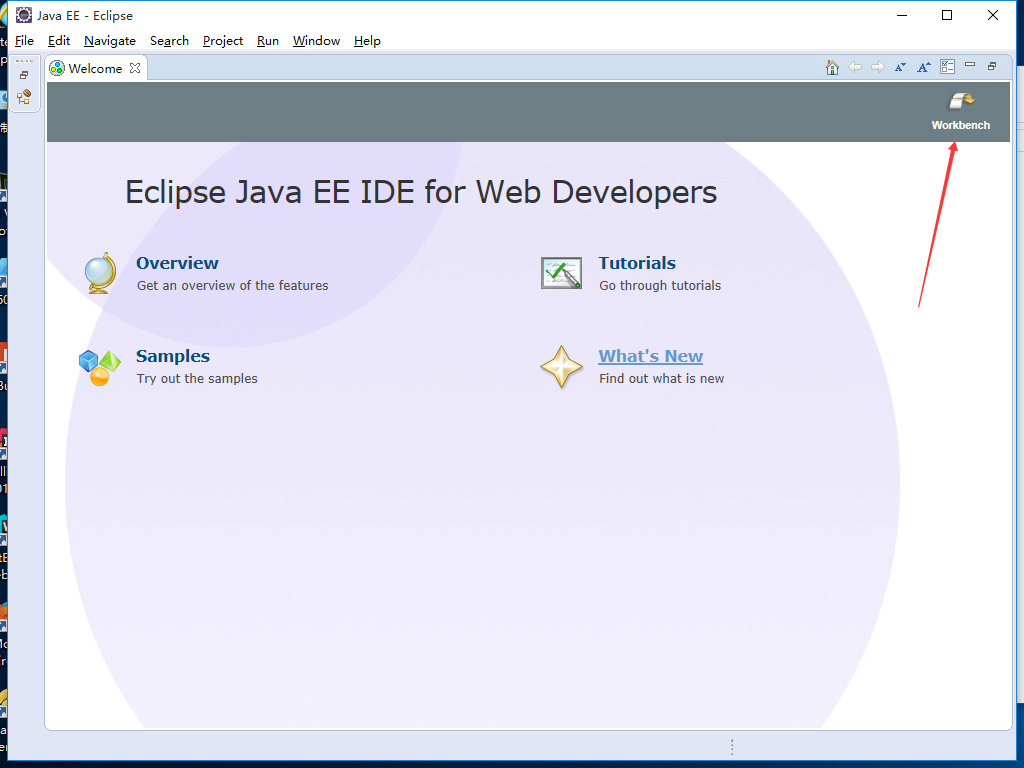This screenshot has width=1024, height=768.
Task: Open the File menu
Action: coord(25,41)
